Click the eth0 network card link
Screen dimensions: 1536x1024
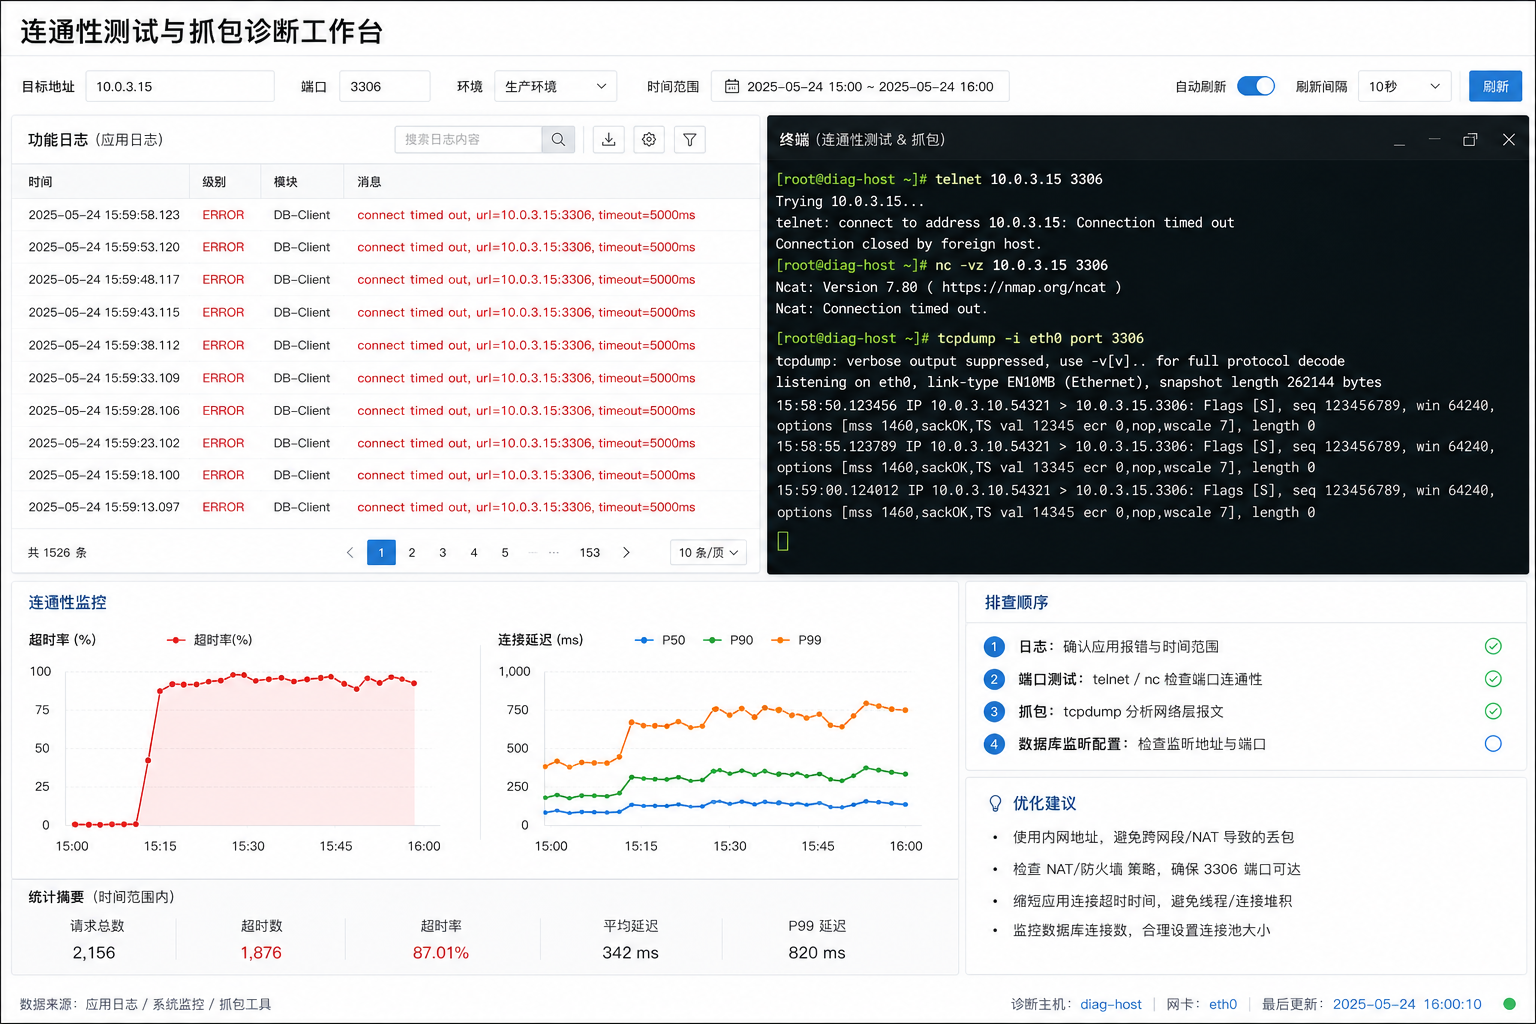tap(1223, 1004)
